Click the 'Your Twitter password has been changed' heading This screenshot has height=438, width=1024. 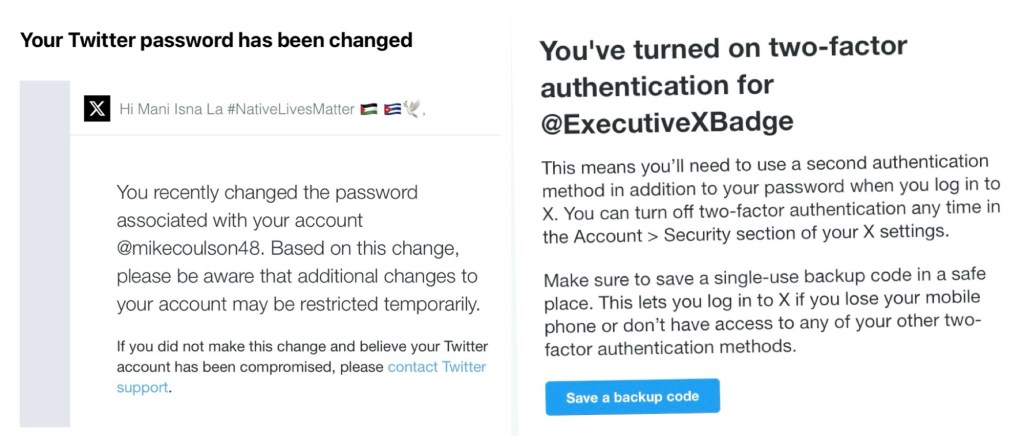click(x=216, y=41)
